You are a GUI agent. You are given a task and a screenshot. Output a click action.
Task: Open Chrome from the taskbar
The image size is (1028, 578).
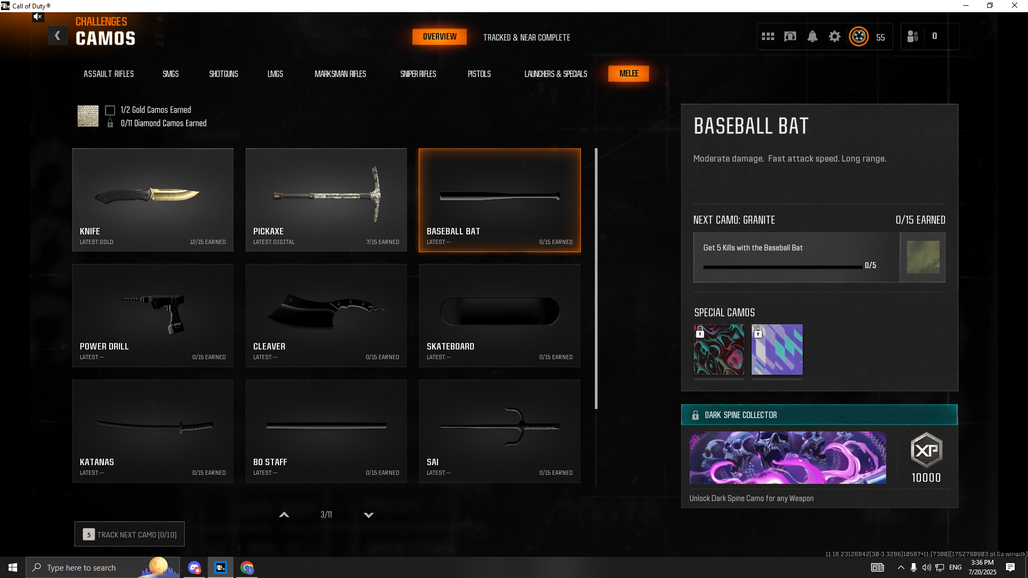(x=247, y=568)
